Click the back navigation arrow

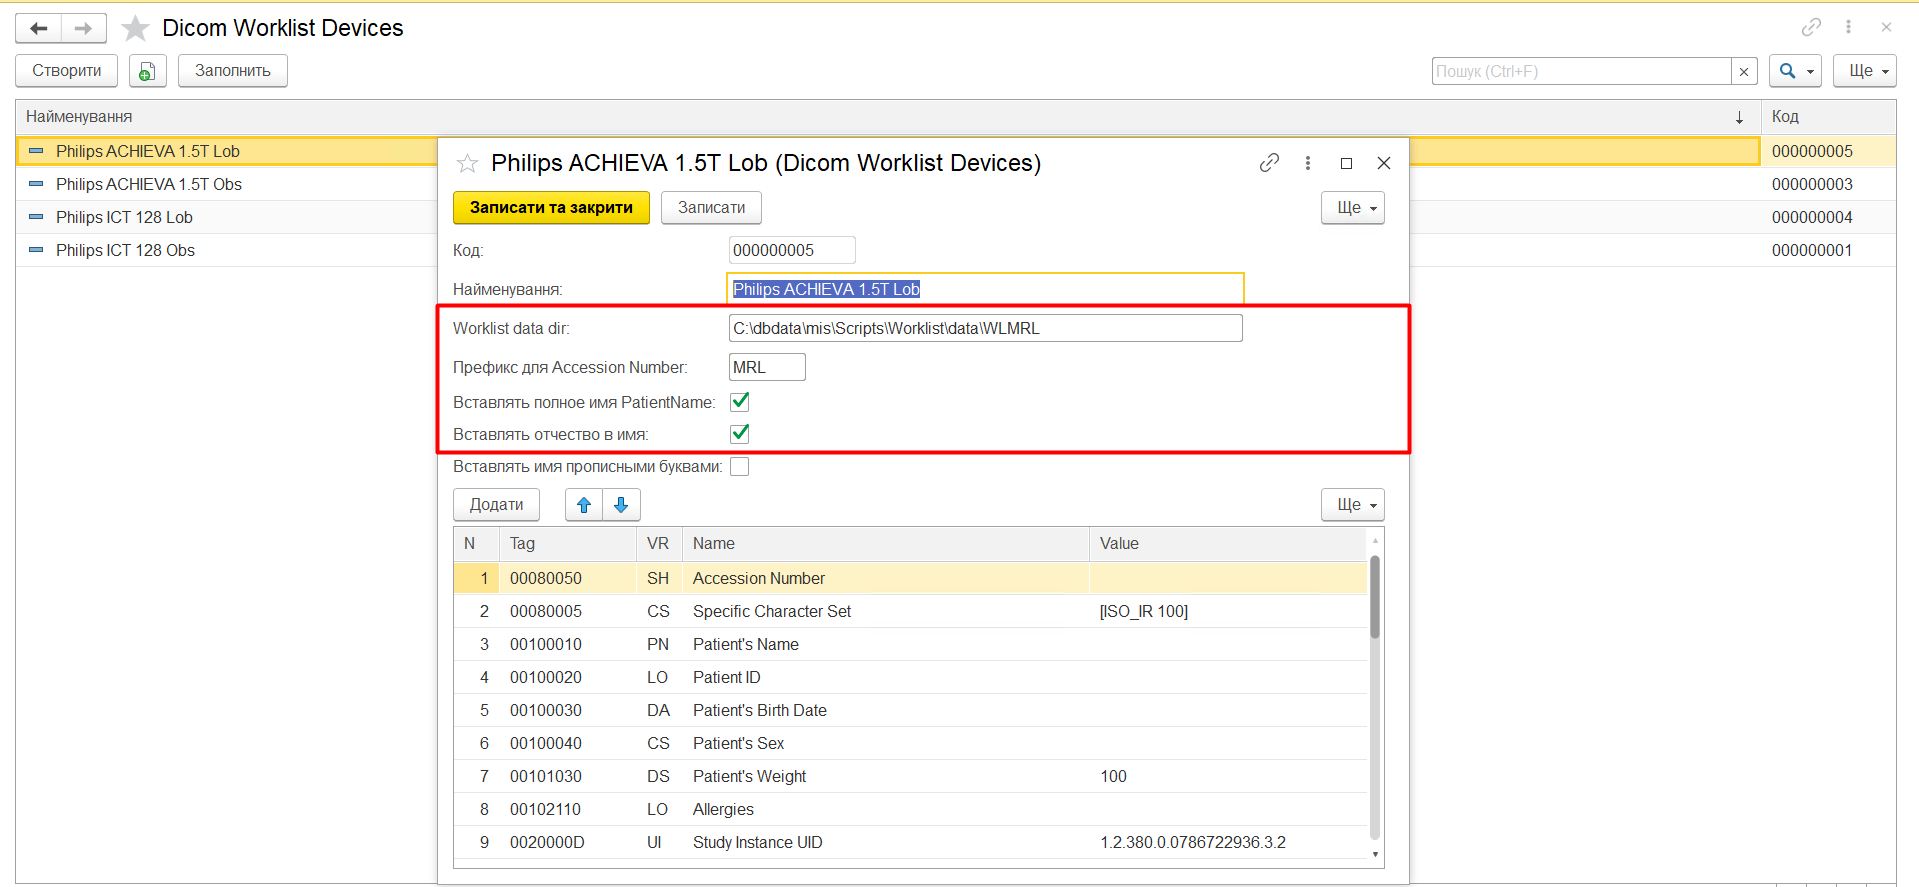coord(39,28)
